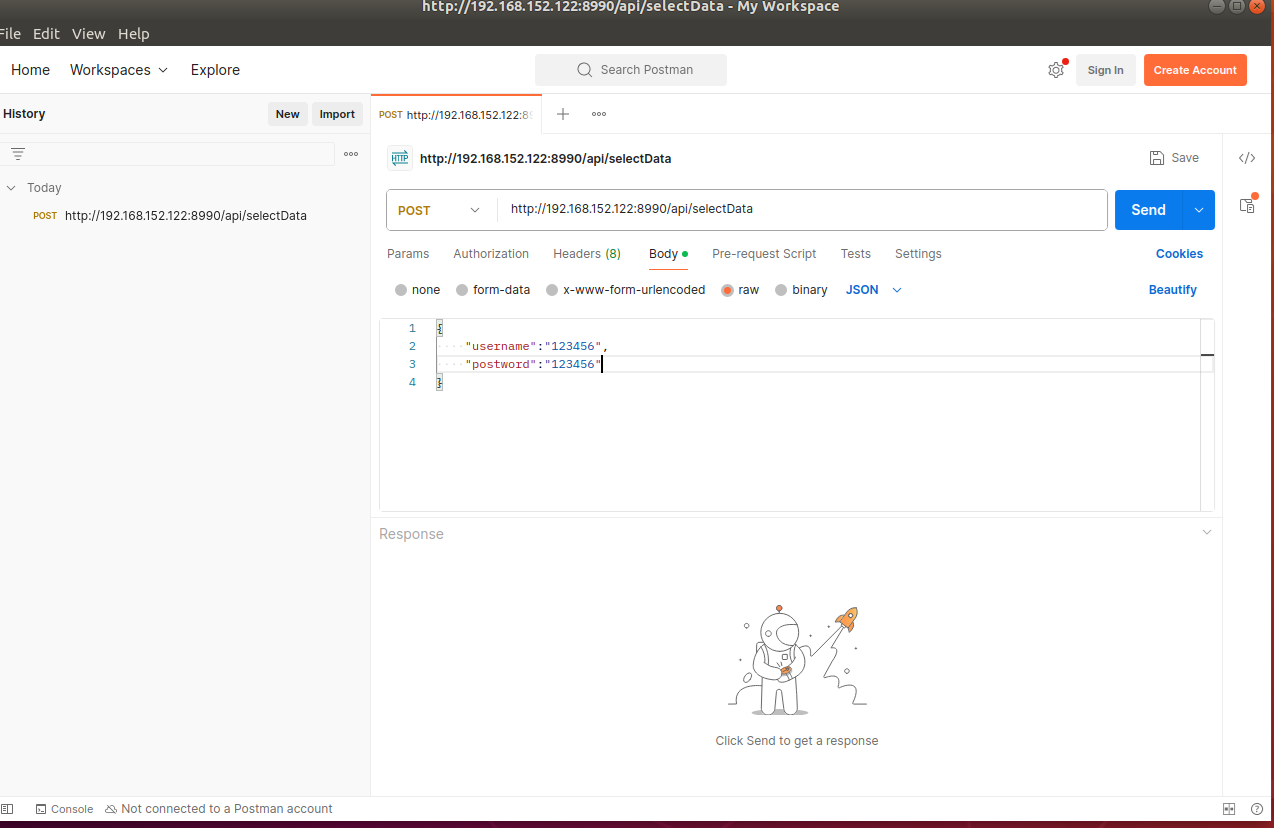This screenshot has width=1274, height=828.
Task: Expand the Workspaces menu
Action: coord(119,70)
